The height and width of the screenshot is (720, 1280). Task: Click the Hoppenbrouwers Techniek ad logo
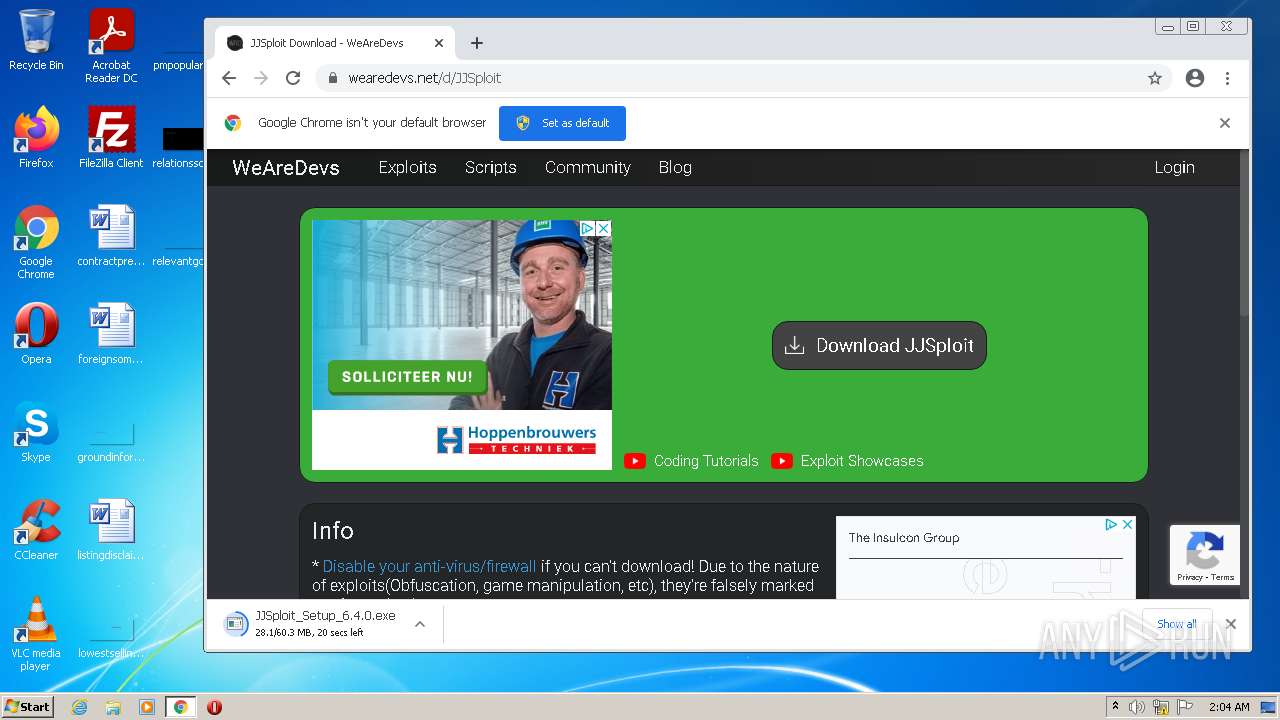(x=516, y=440)
